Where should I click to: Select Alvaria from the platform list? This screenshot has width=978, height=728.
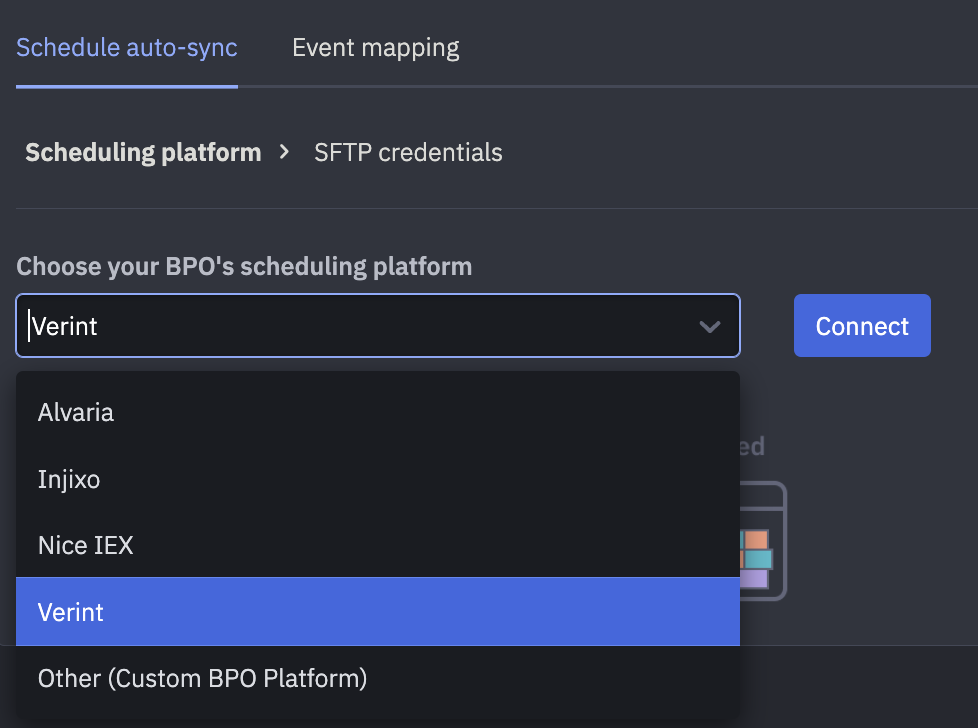(76, 412)
